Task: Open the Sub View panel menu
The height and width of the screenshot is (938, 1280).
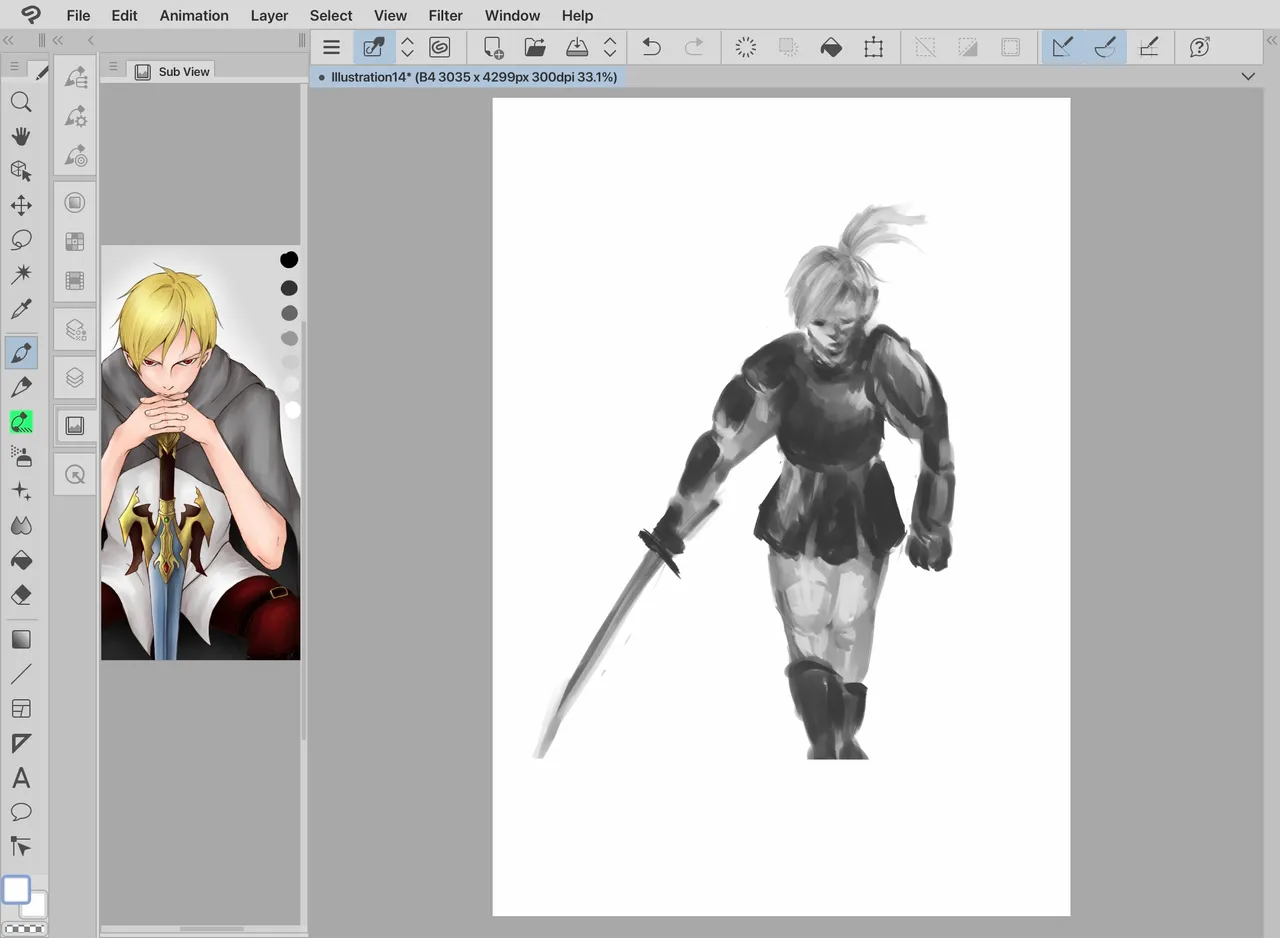Action: click(x=113, y=68)
